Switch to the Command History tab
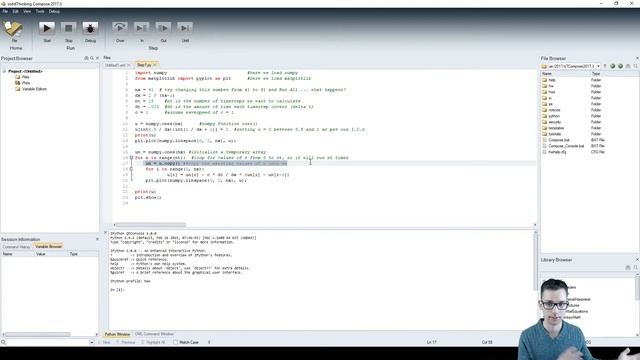Viewport: 640px width, 360px height. pyautogui.click(x=17, y=247)
